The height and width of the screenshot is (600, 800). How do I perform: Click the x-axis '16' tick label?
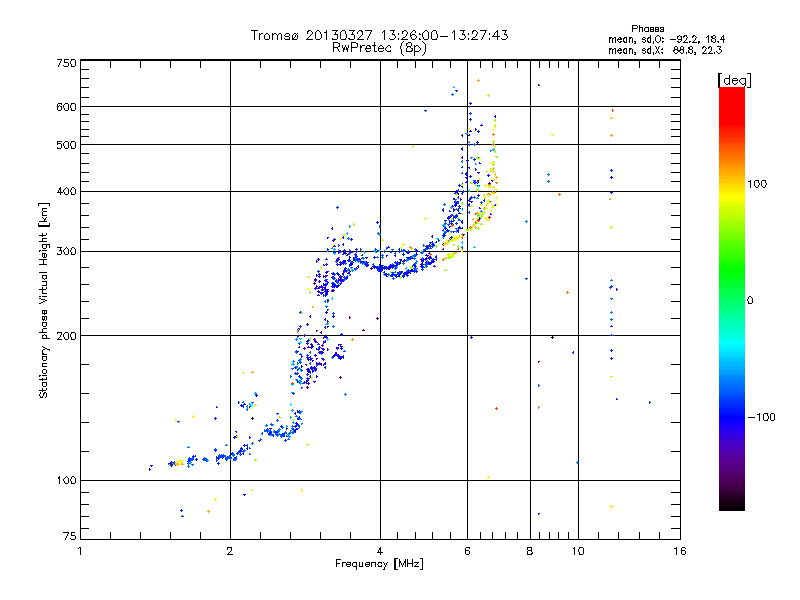click(x=680, y=551)
